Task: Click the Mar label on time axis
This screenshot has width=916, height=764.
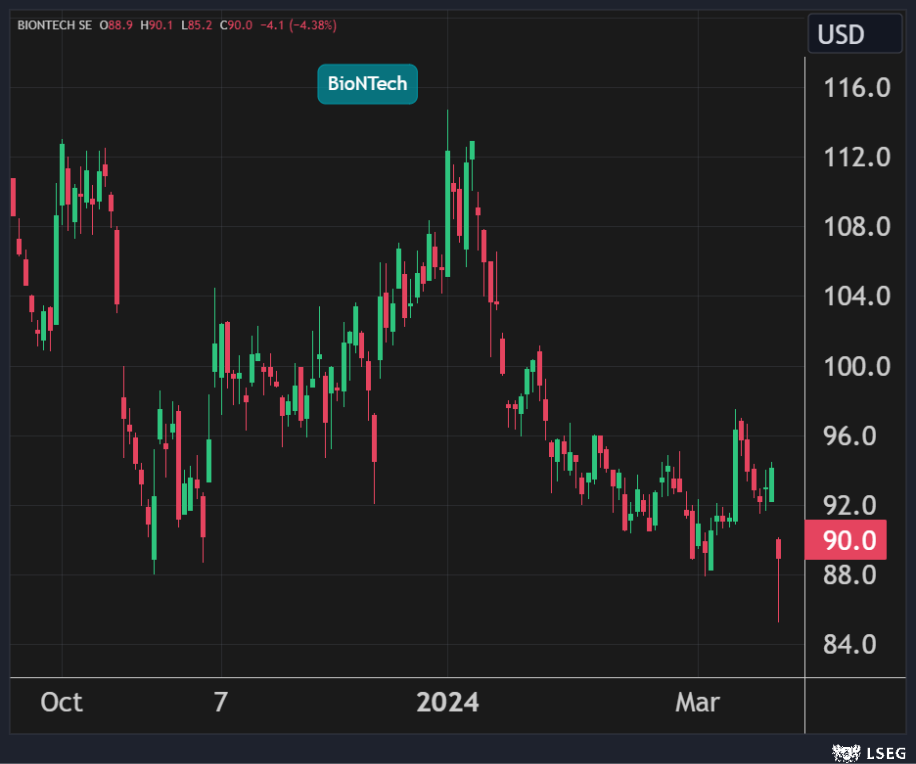Action: coord(697,703)
